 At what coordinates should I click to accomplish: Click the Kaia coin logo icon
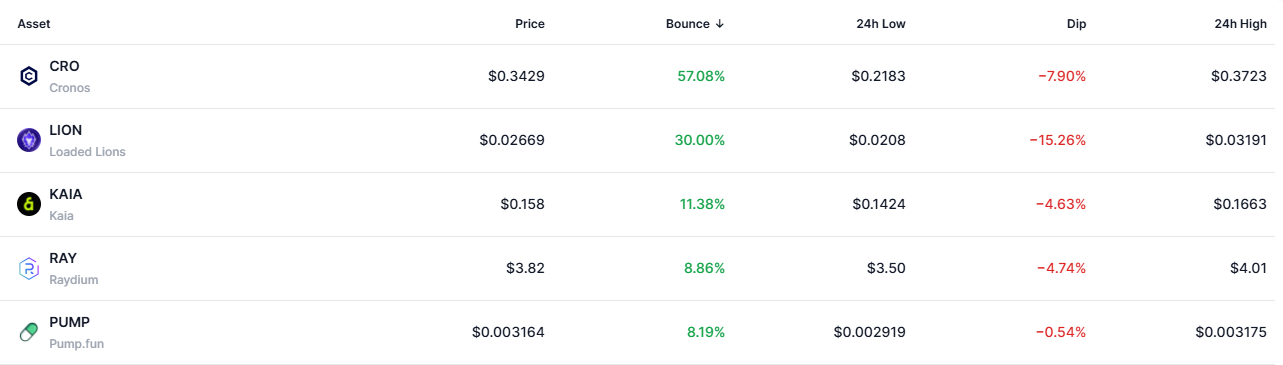[29, 204]
